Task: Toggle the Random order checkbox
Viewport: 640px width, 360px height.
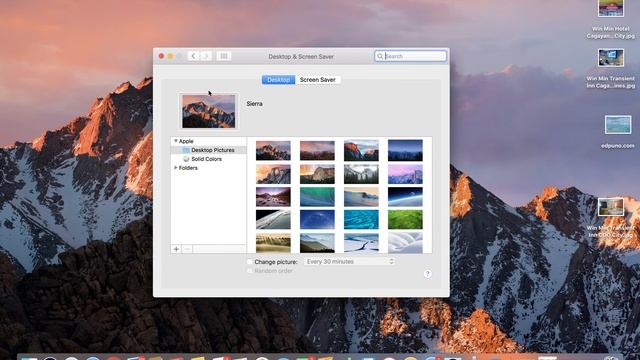Action: (249, 271)
